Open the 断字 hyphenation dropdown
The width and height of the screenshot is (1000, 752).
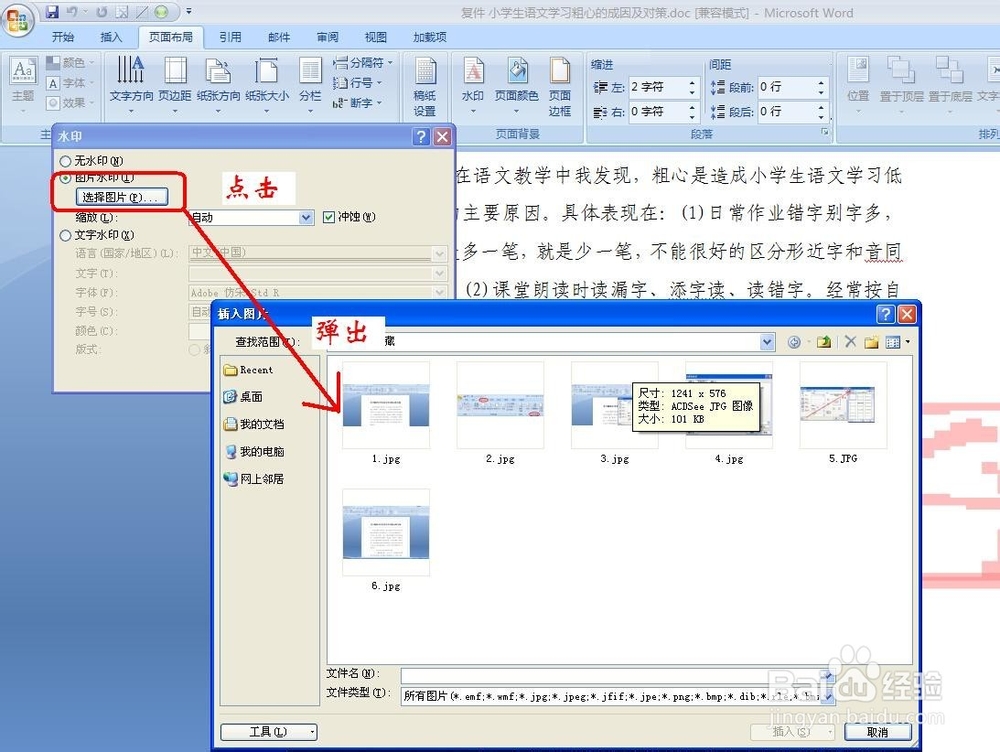tap(358, 103)
